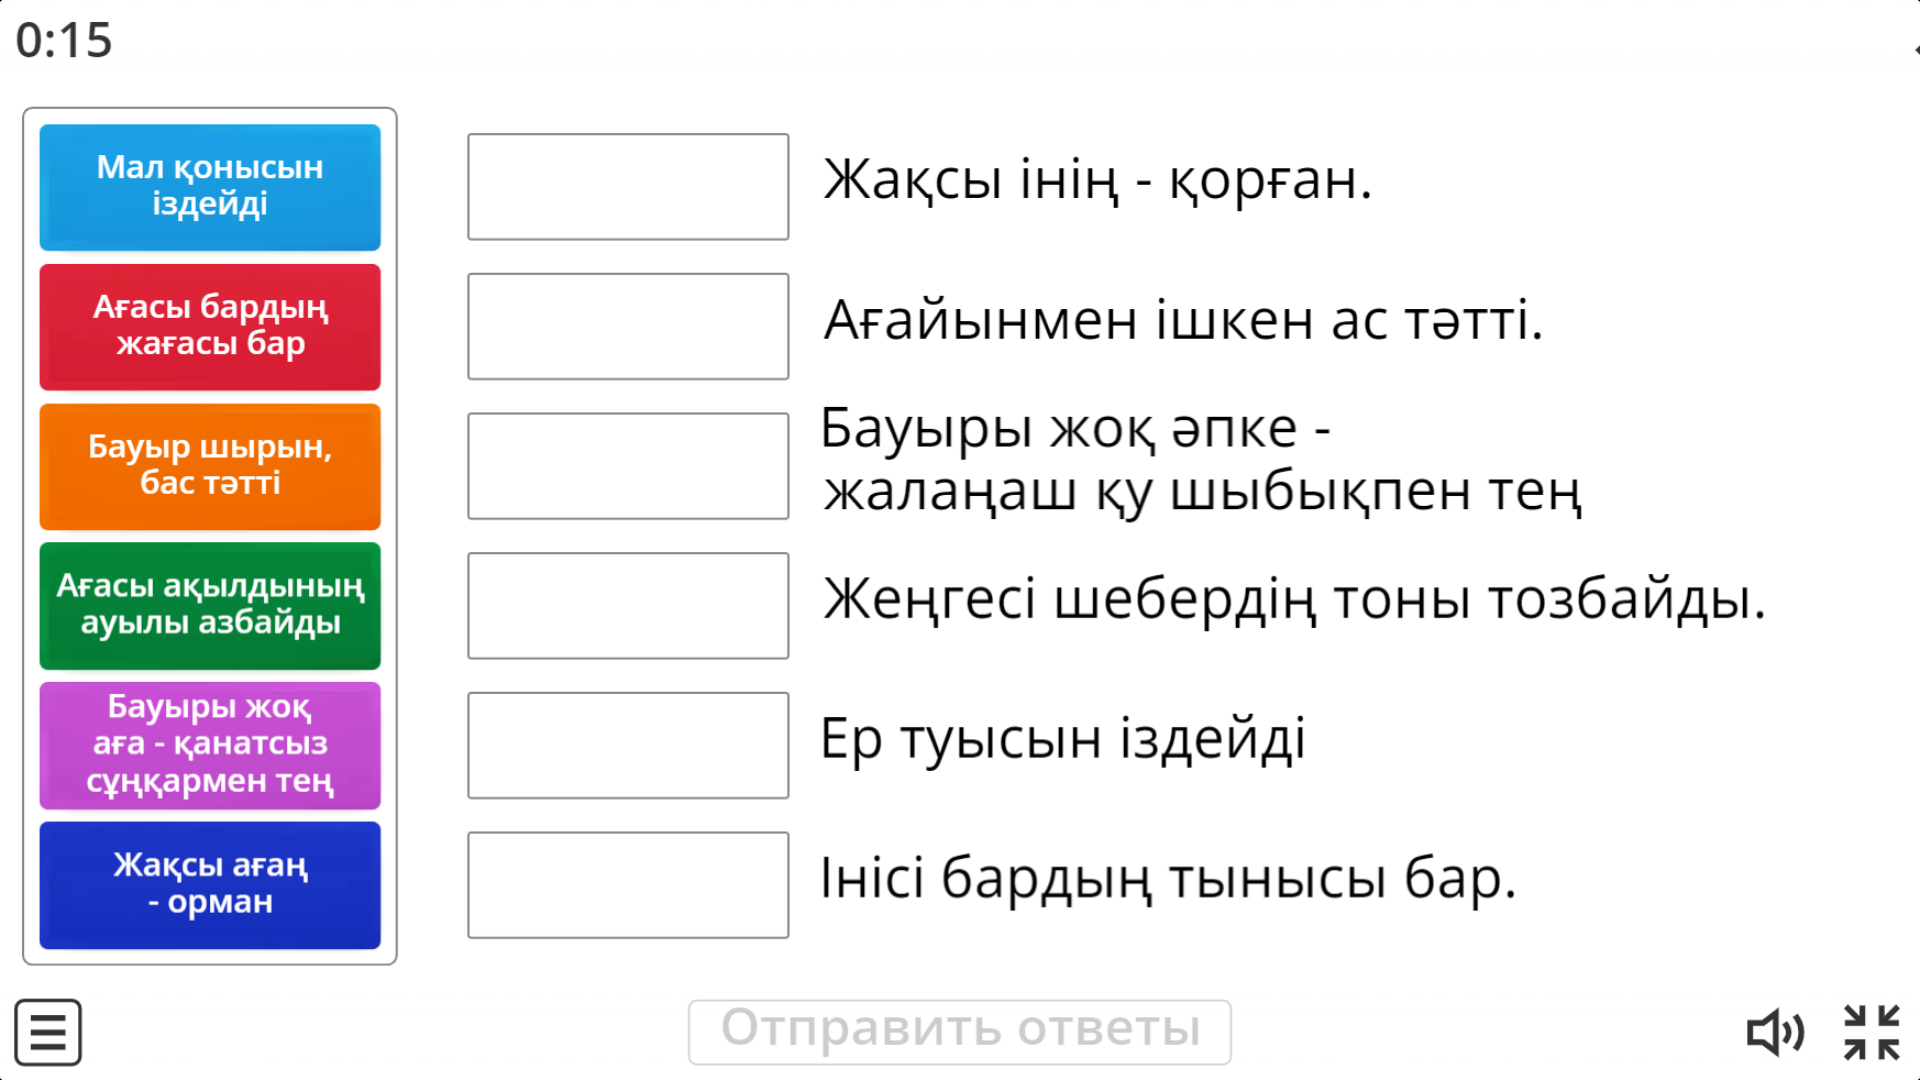Select the red 'Ағасы бардың жағасы бар' tile
The height and width of the screenshot is (1080, 1920).
[210, 326]
